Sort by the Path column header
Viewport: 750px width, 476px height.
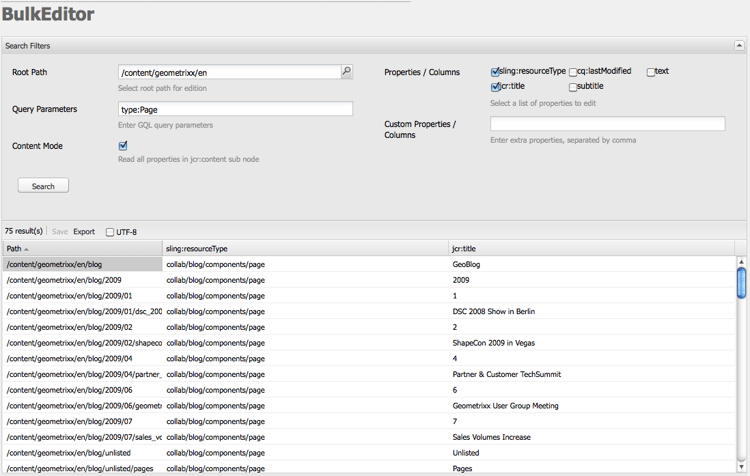coord(83,248)
